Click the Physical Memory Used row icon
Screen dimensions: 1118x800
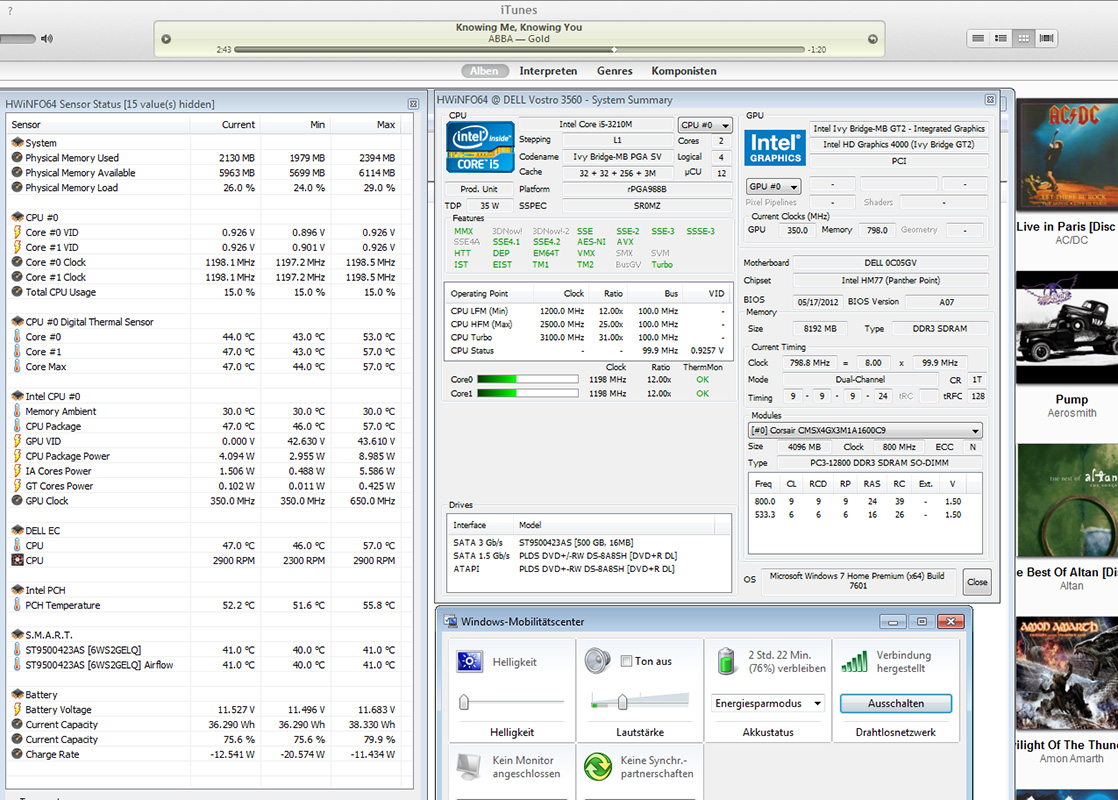pos(17,158)
